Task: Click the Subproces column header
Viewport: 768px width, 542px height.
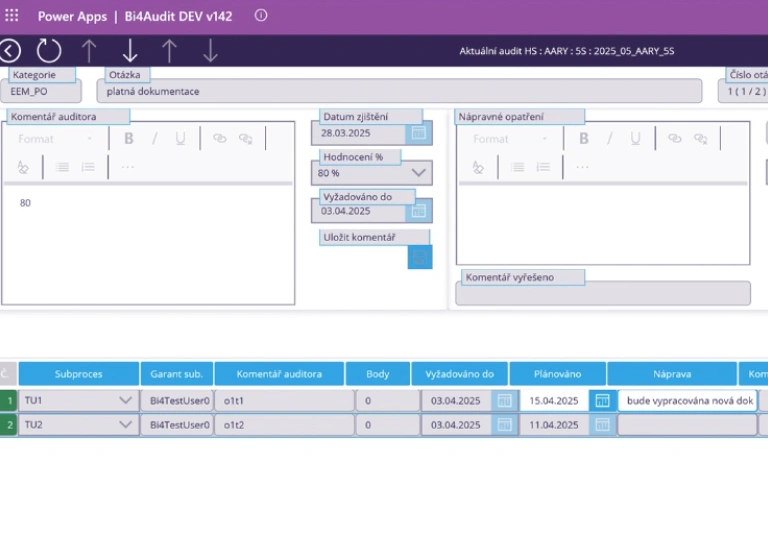Action: [78, 374]
